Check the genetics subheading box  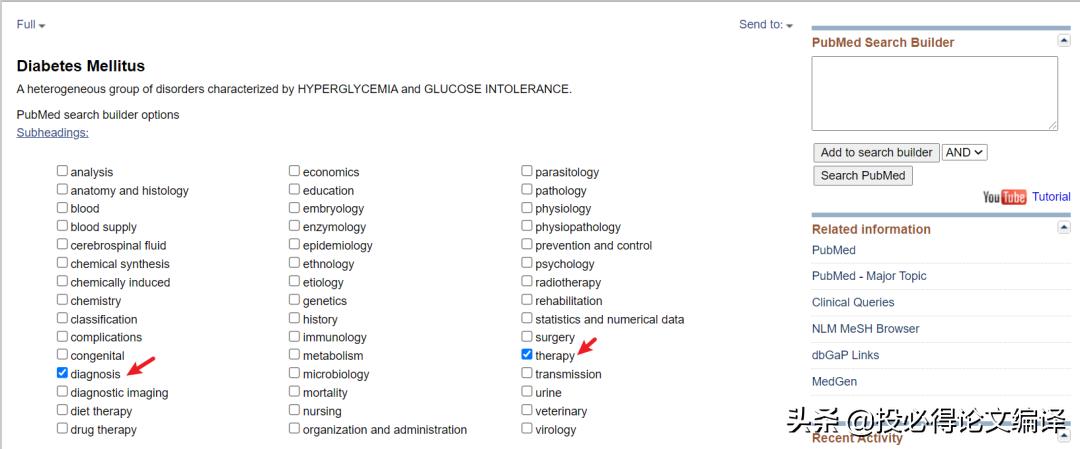(x=295, y=300)
